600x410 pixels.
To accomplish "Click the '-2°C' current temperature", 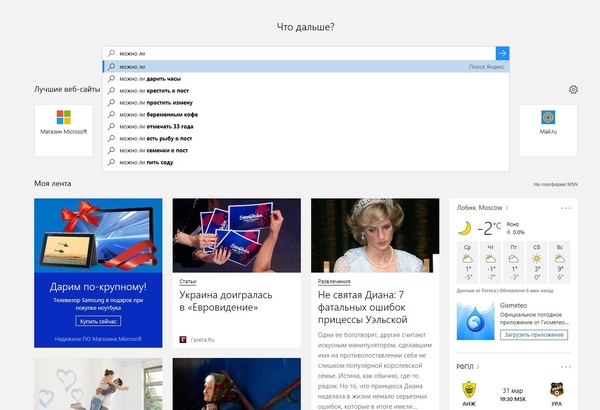I will (x=489, y=229).
